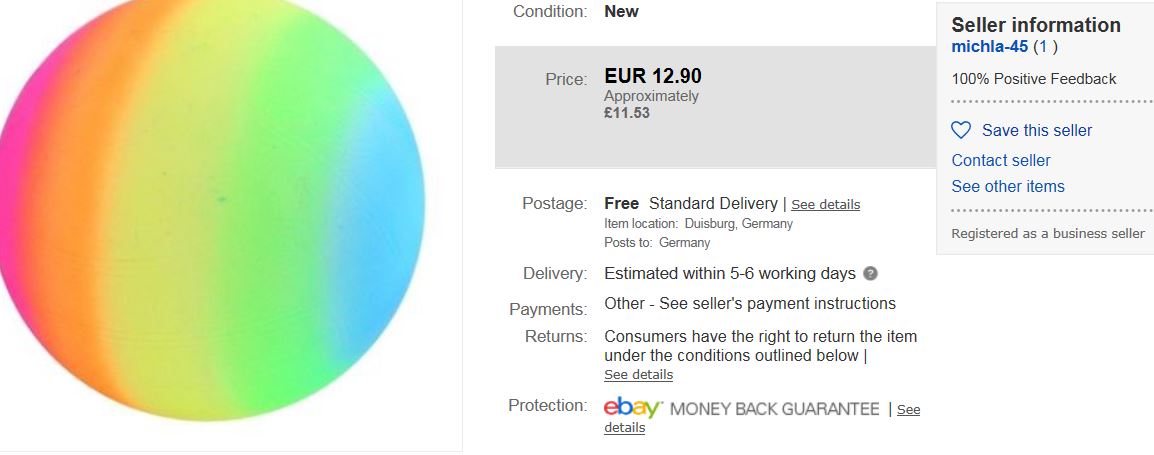Click the MONEY BACK GUARANTEE text
The image size is (1154, 455).
point(775,409)
